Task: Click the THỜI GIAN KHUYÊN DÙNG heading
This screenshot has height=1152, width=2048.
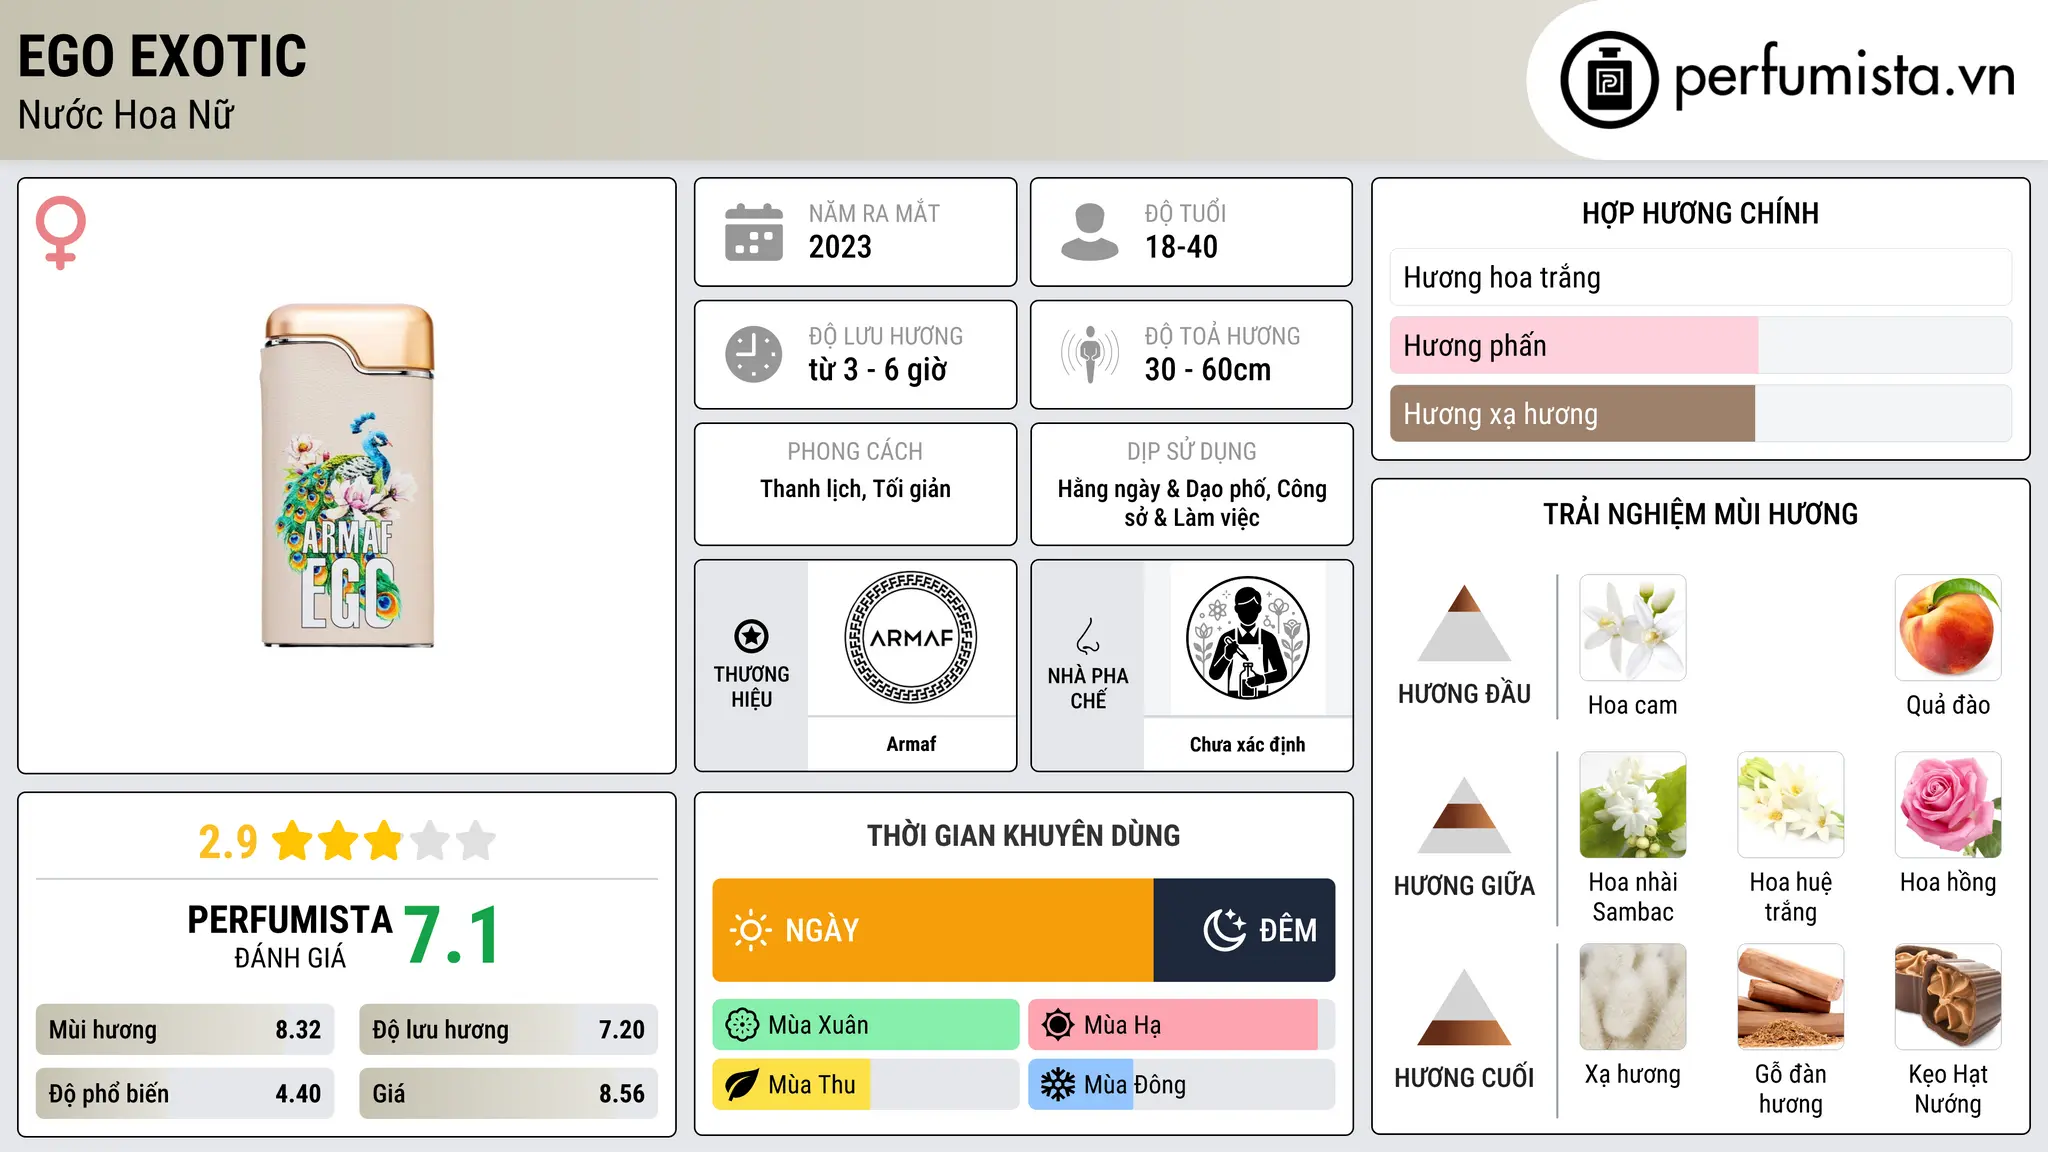Action: pos(1023,835)
